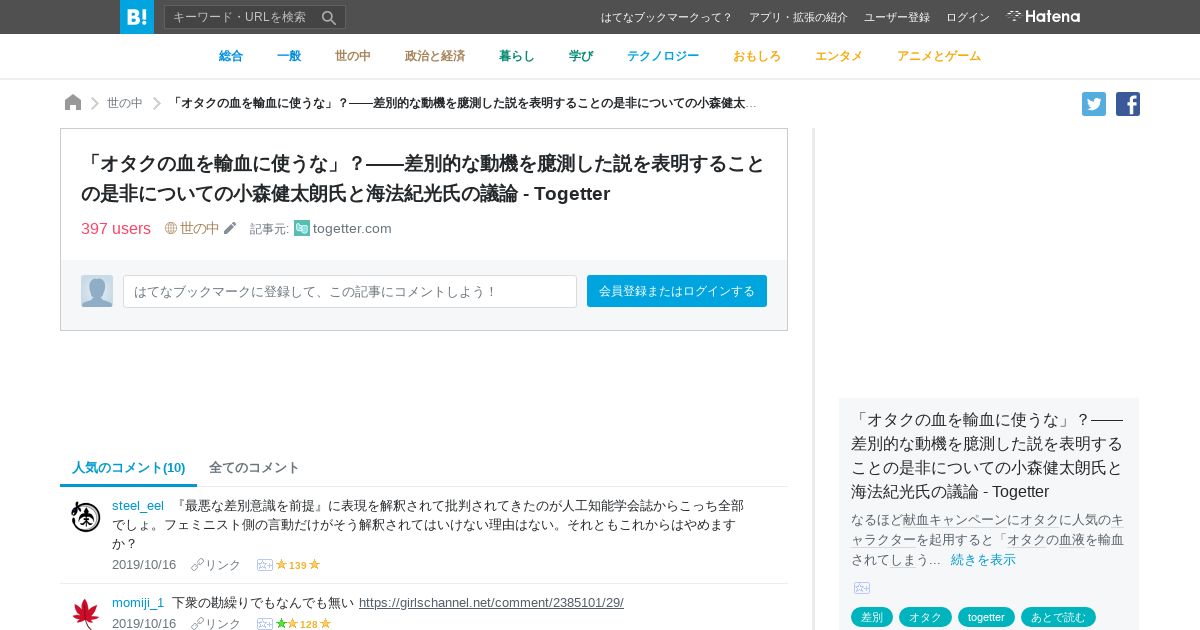The height and width of the screenshot is (630, 1200).
Task: Click the 397 users count
Action: coord(116,228)
